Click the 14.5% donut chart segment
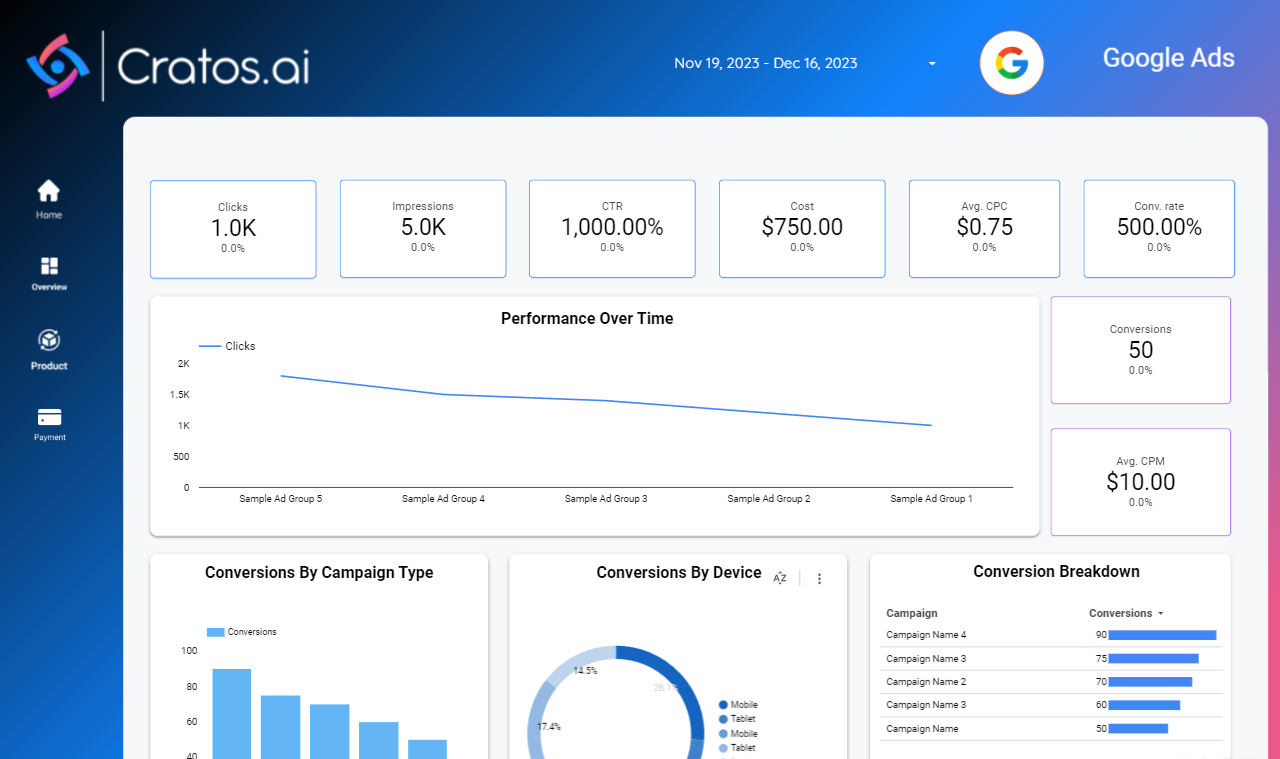The width and height of the screenshot is (1280, 759). click(x=579, y=667)
